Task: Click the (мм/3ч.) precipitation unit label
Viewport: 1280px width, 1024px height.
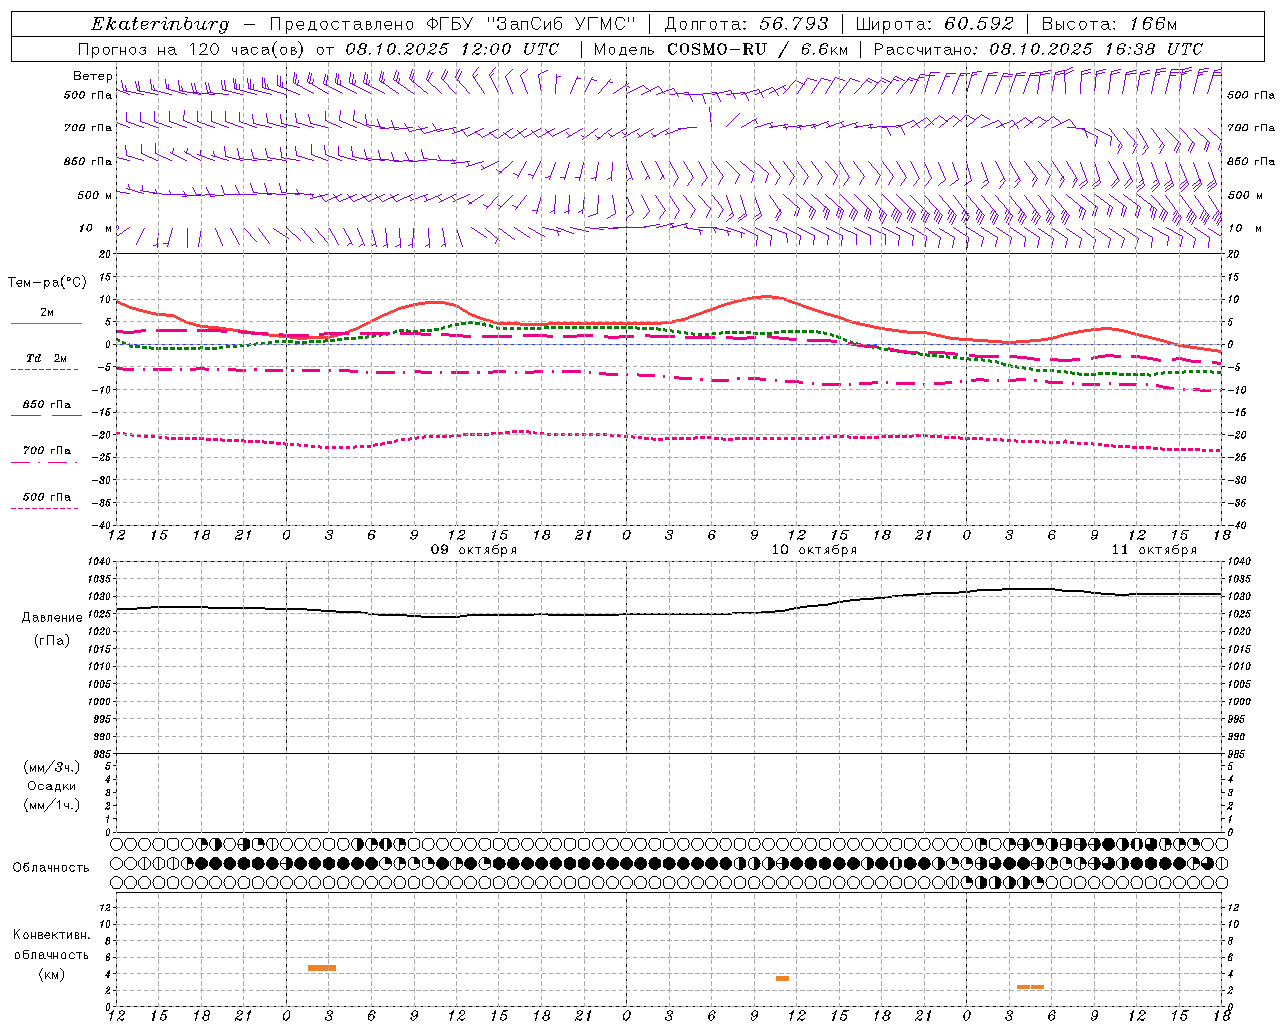Action: 51,767
